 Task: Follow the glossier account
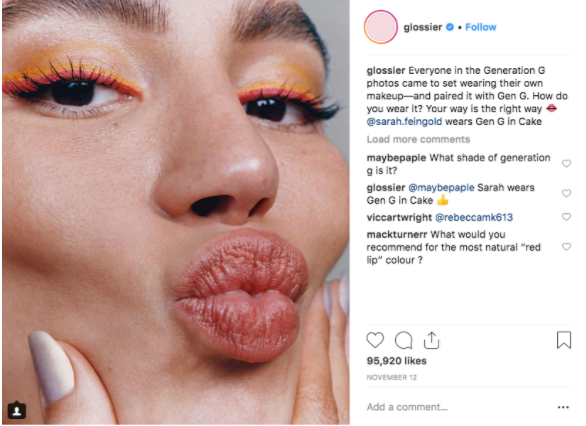pos(481,27)
